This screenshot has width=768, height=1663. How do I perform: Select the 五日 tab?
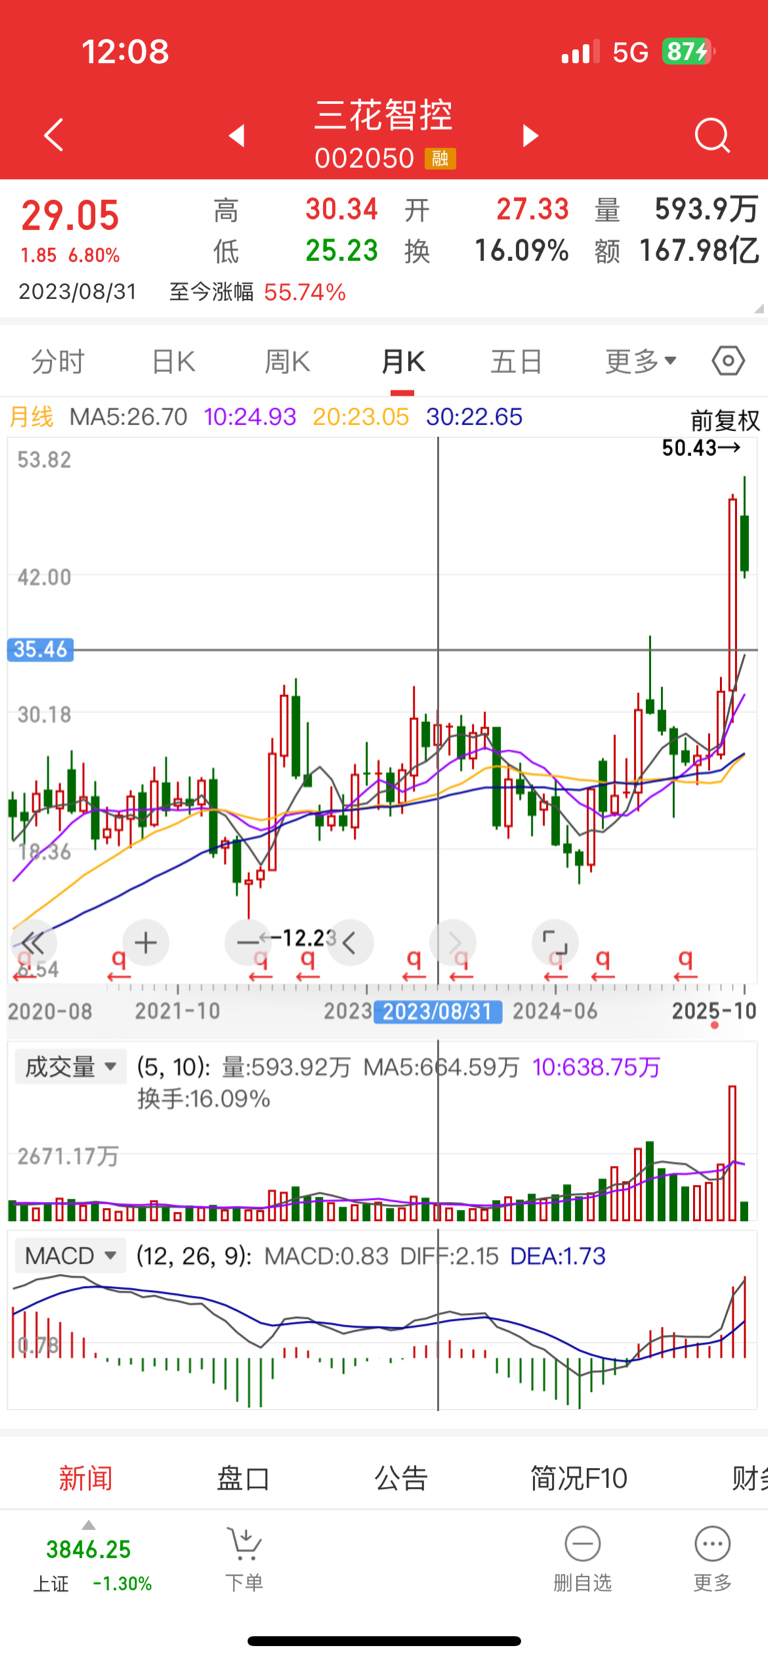[516, 361]
